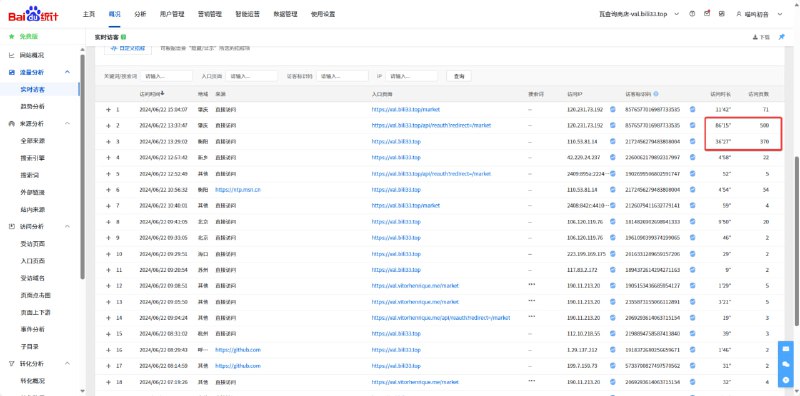Viewport: 800px width, 396px height.
Task: Expand row 2 with the plus sign
Action: [108, 126]
